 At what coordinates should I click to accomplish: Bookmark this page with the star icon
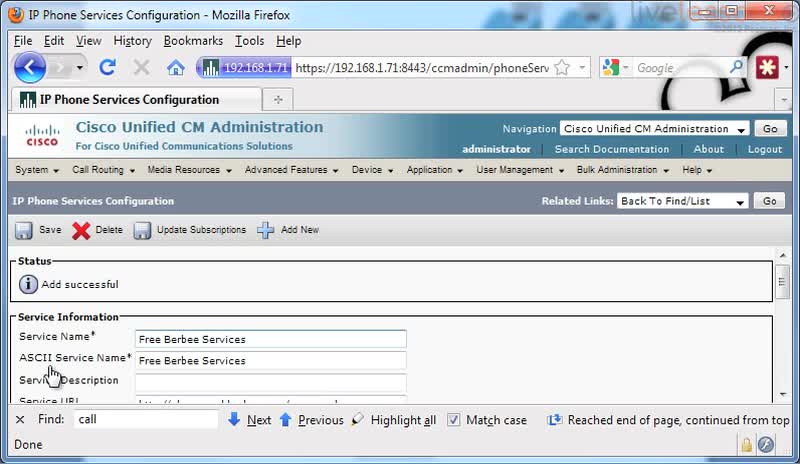pyautogui.click(x=562, y=67)
